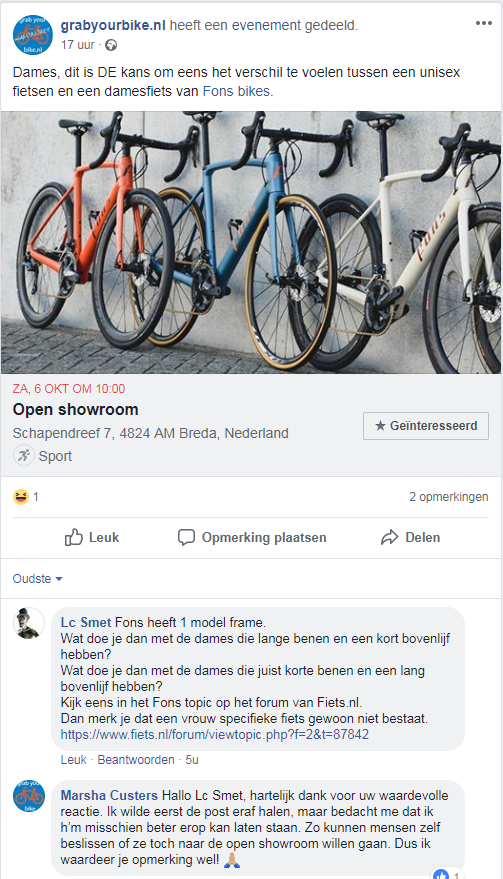This screenshot has width=503, height=879.
Task: Open the fiets.nl forum viewtopic link
Action: click(215, 734)
